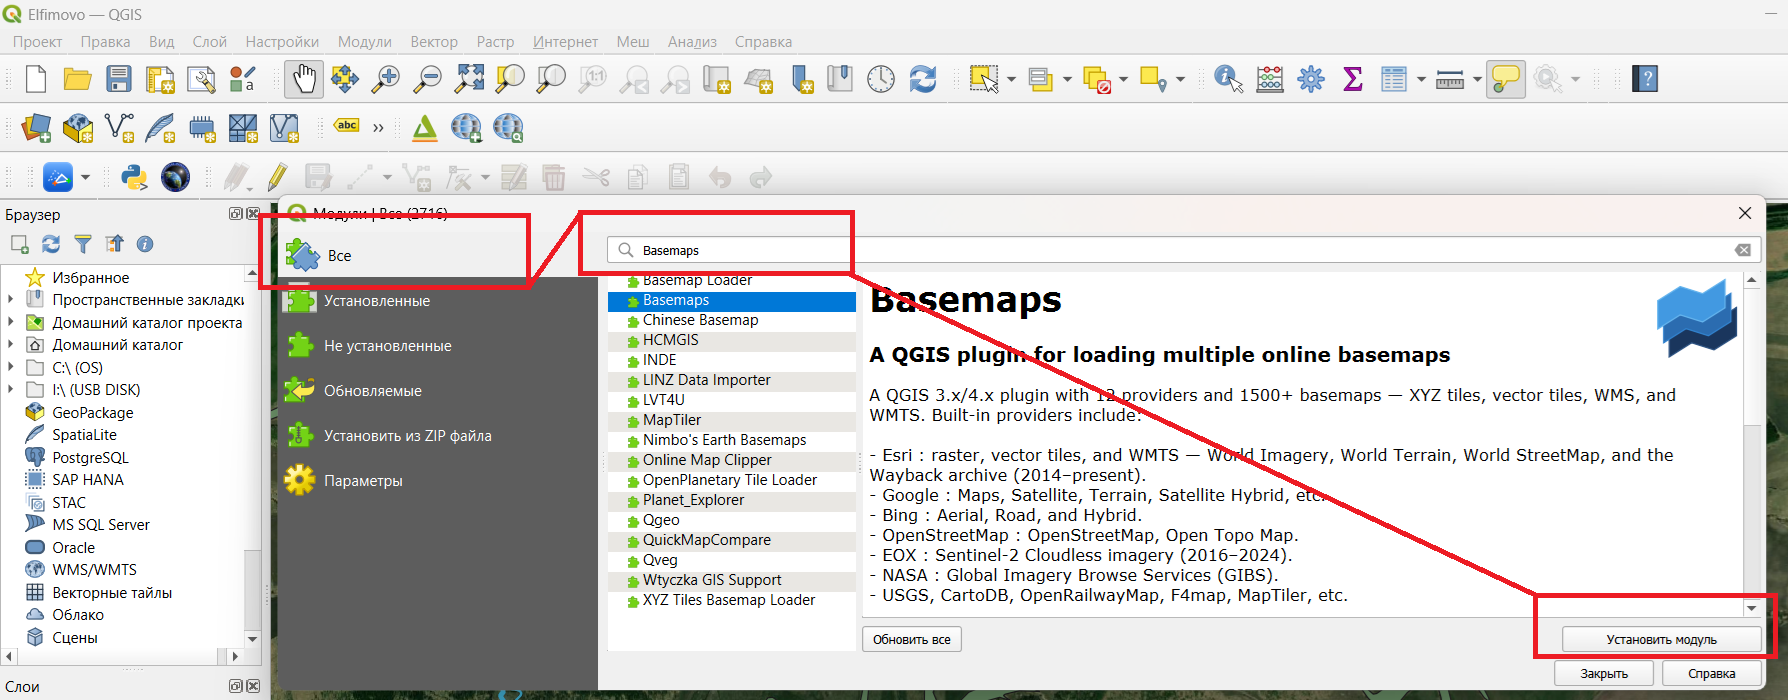Open the style manager icon
Screen dimensions: 1788x700
243,79
